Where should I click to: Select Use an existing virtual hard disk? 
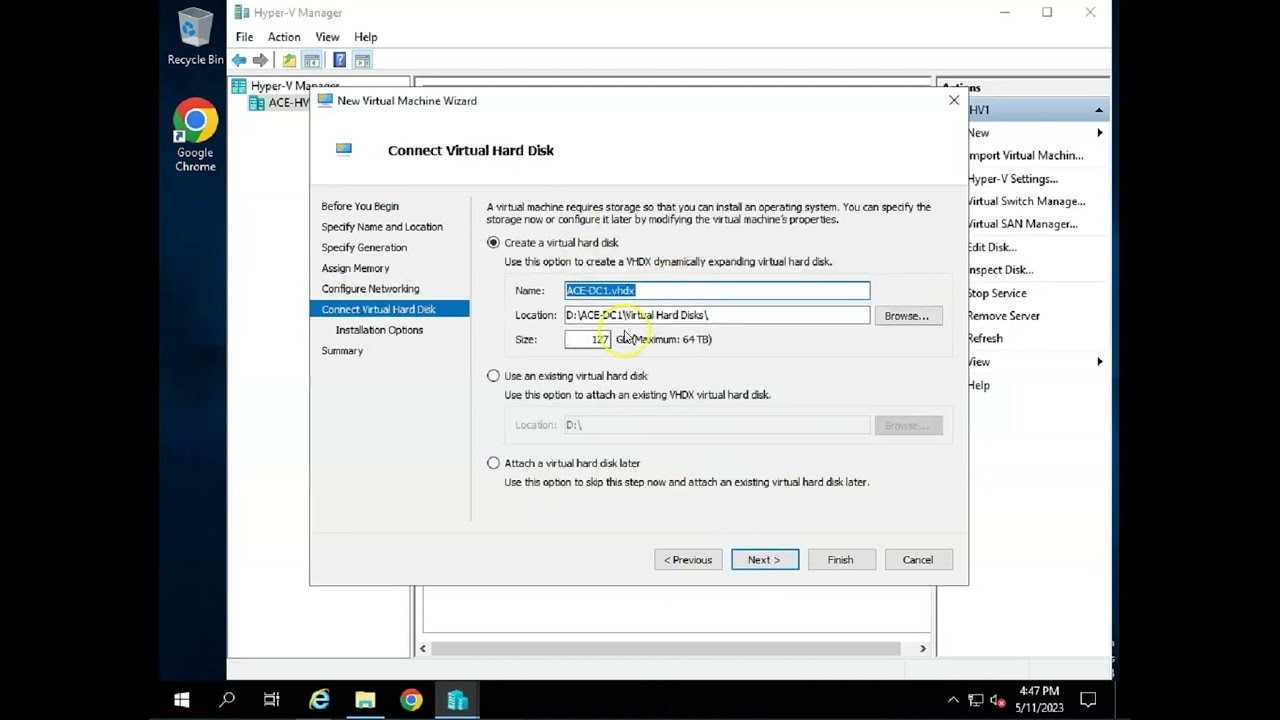tap(493, 376)
